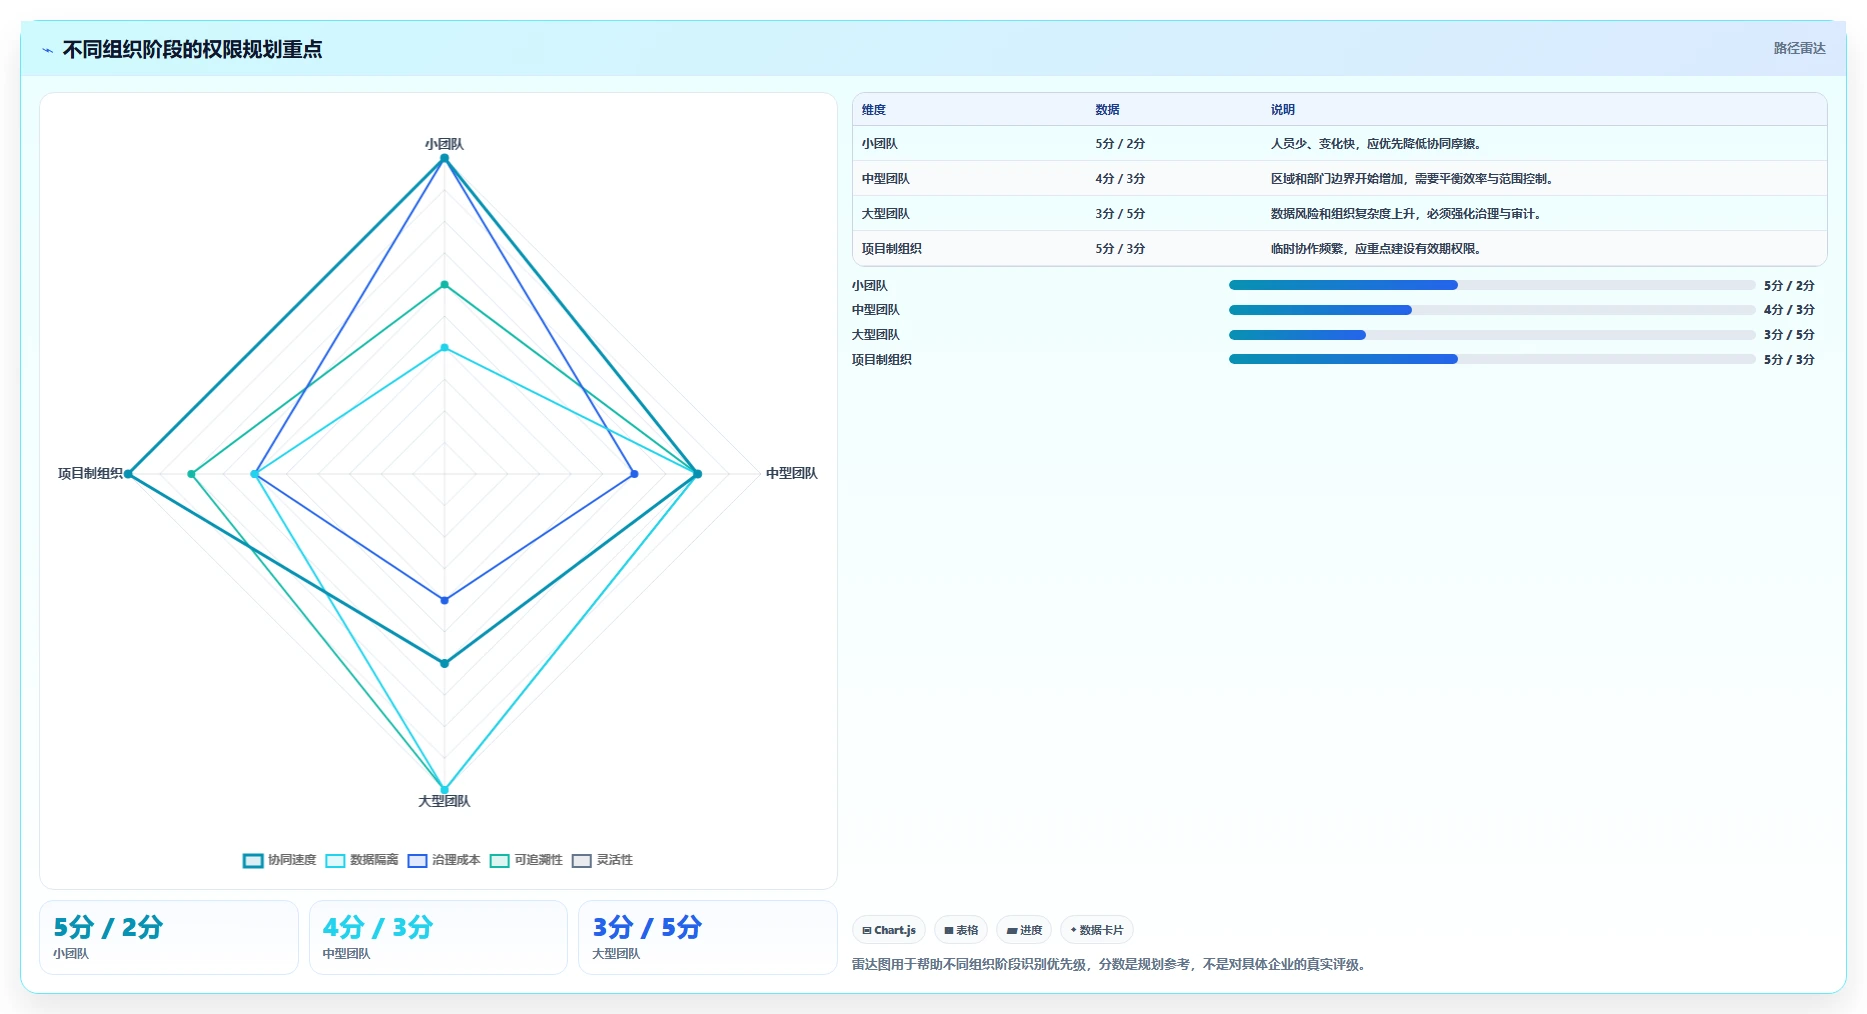This screenshot has width=1867, height=1014.
Task: Toggle the 可追溯性 legend series
Action: [x=525, y=860]
